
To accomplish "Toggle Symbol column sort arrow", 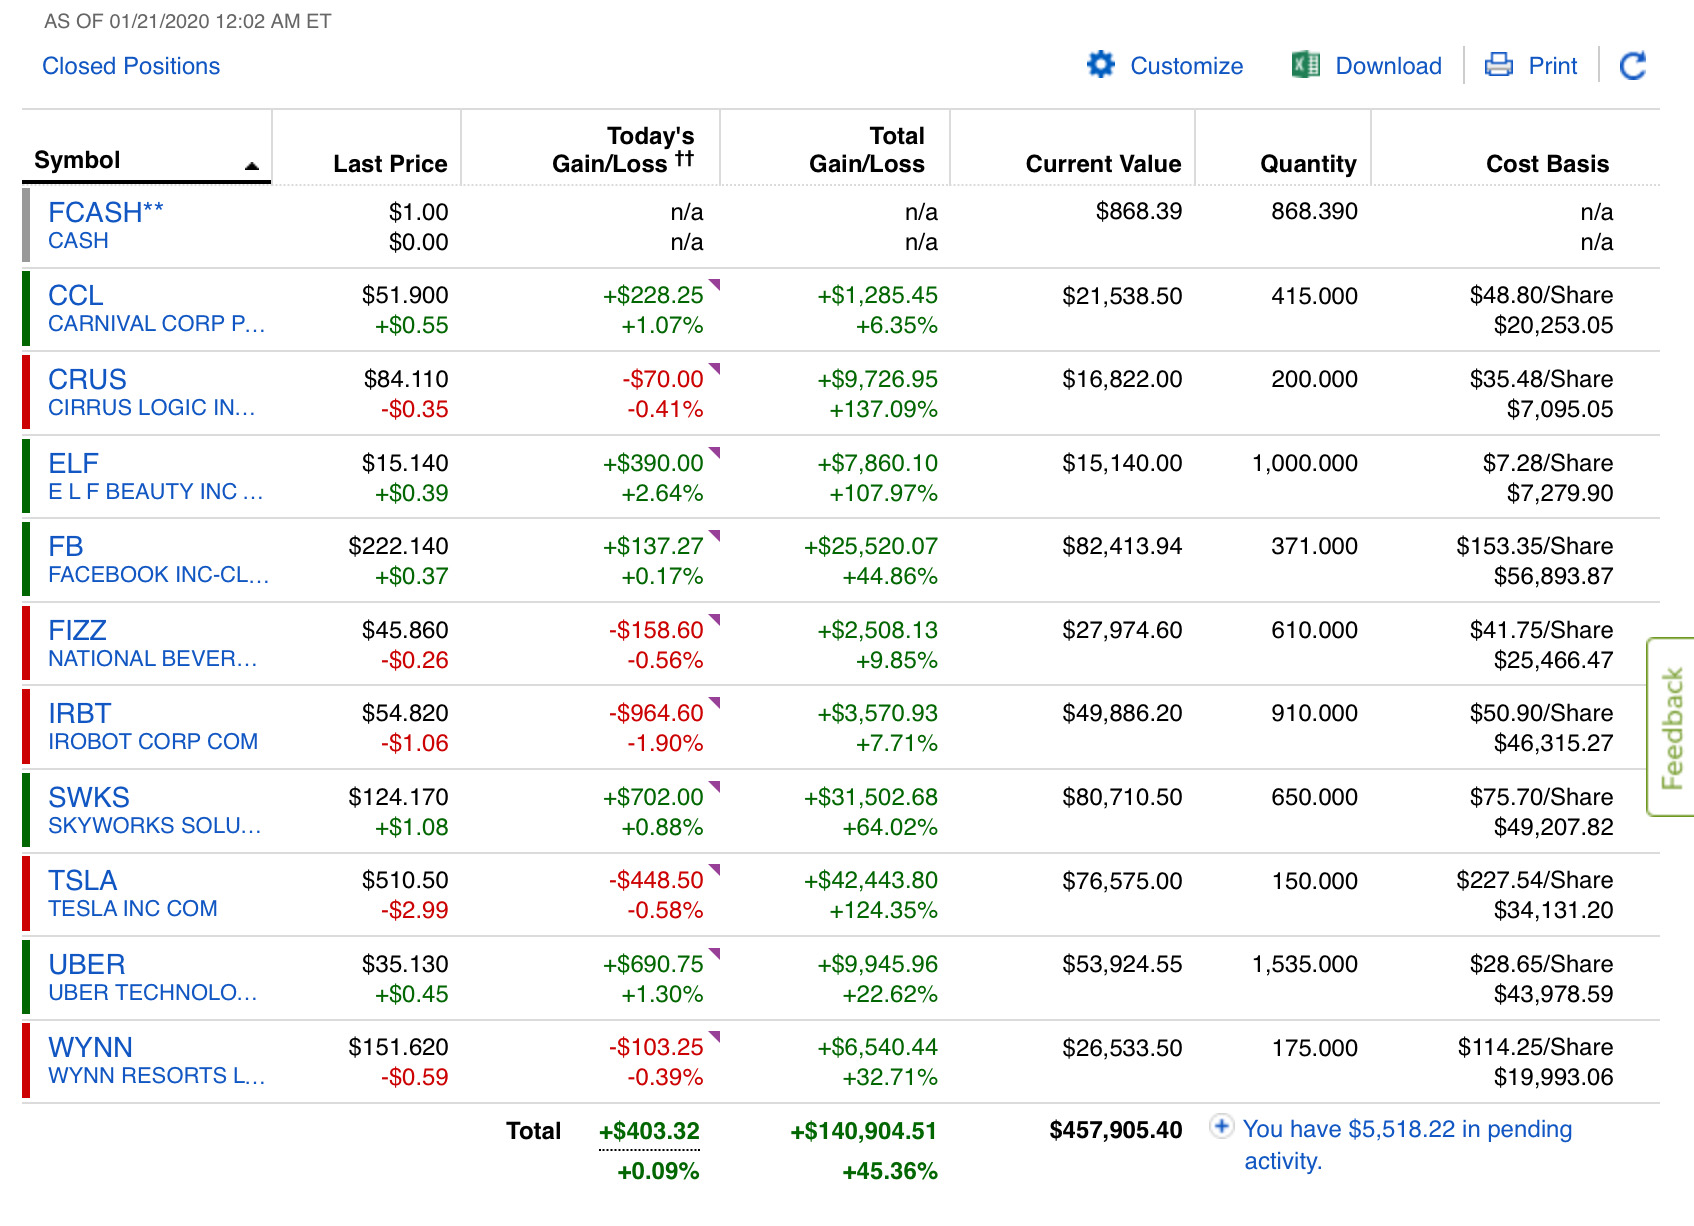I will 252,166.
